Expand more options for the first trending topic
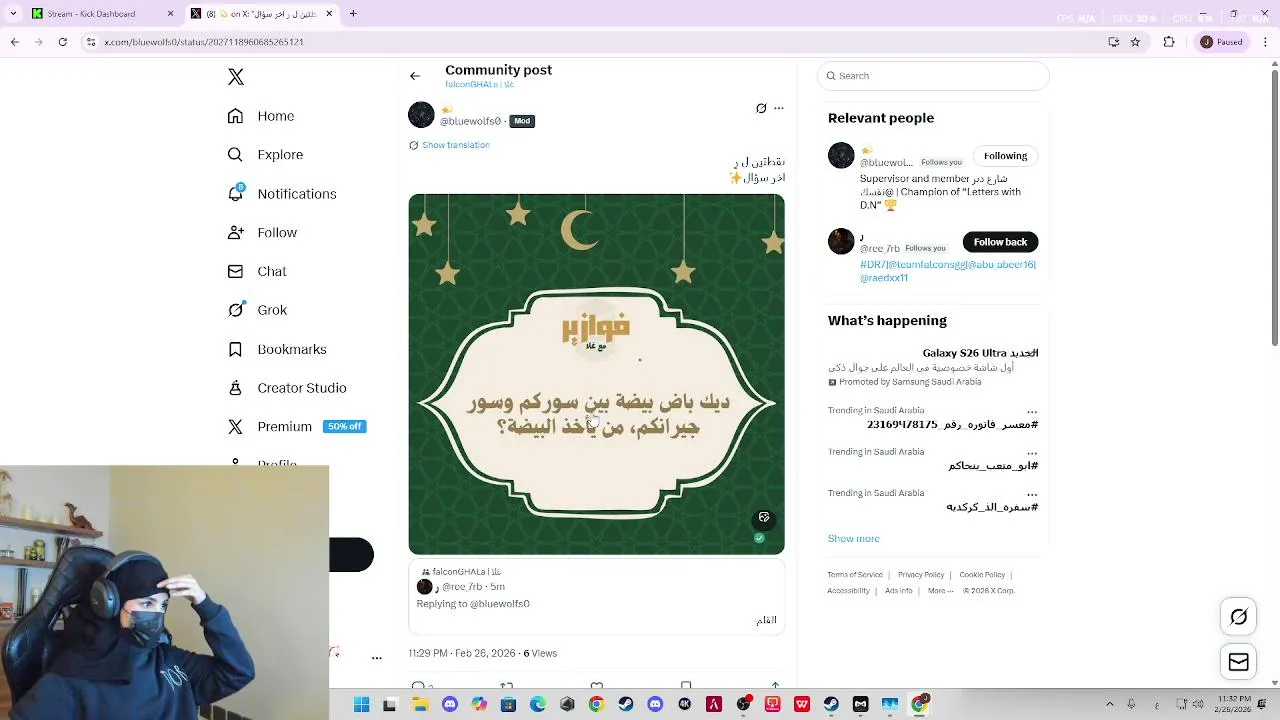Screen dimensions: 1280x720 tap(1032, 411)
